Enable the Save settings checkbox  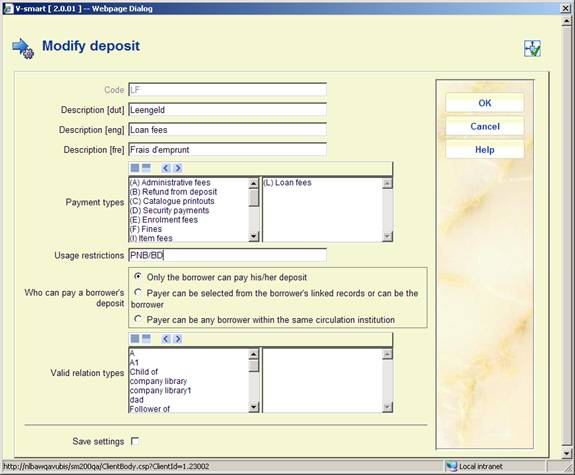pos(135,441)
